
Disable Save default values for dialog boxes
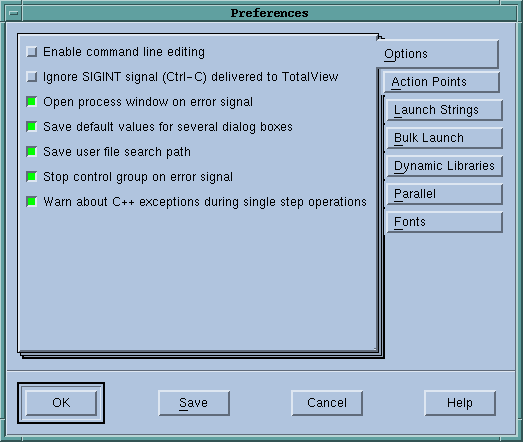click(32, 127)
